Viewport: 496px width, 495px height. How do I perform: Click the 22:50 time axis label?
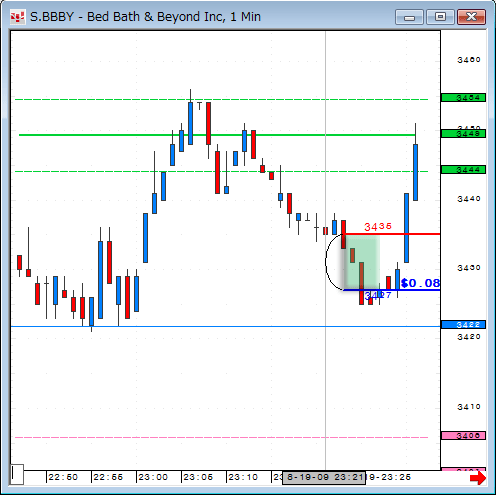pyautogui.click(x=63, y=477)
